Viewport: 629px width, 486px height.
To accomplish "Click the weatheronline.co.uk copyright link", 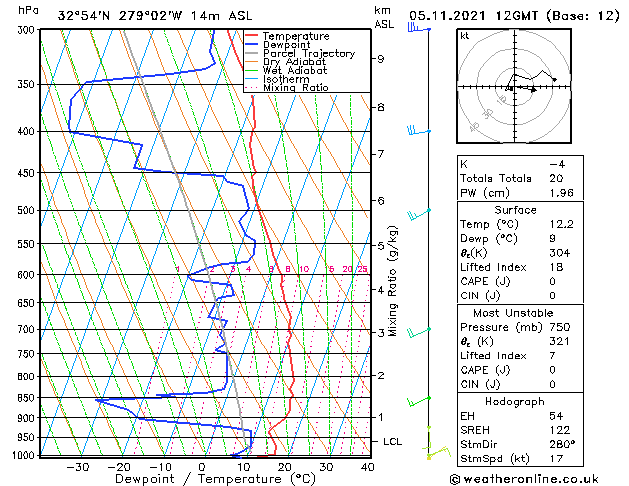I will tap(524, 479).
